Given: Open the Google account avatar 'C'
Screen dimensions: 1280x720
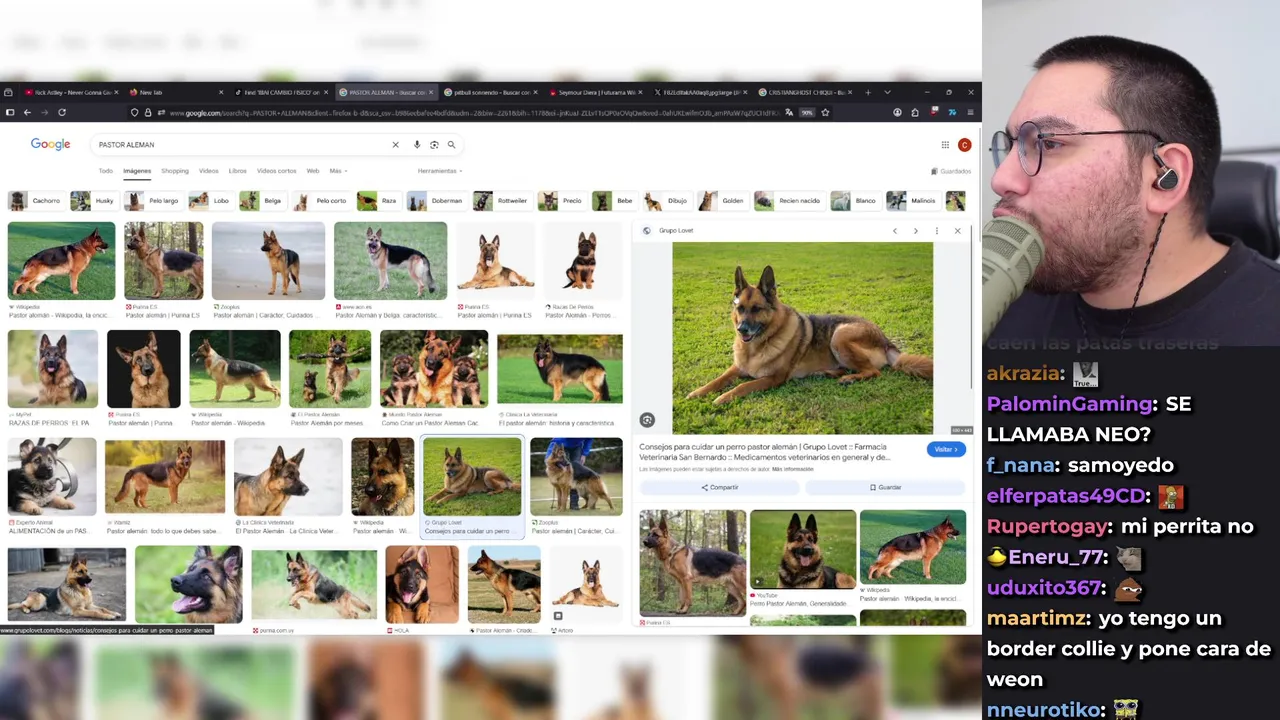Looking at the screenshot, I should (964, 145).
